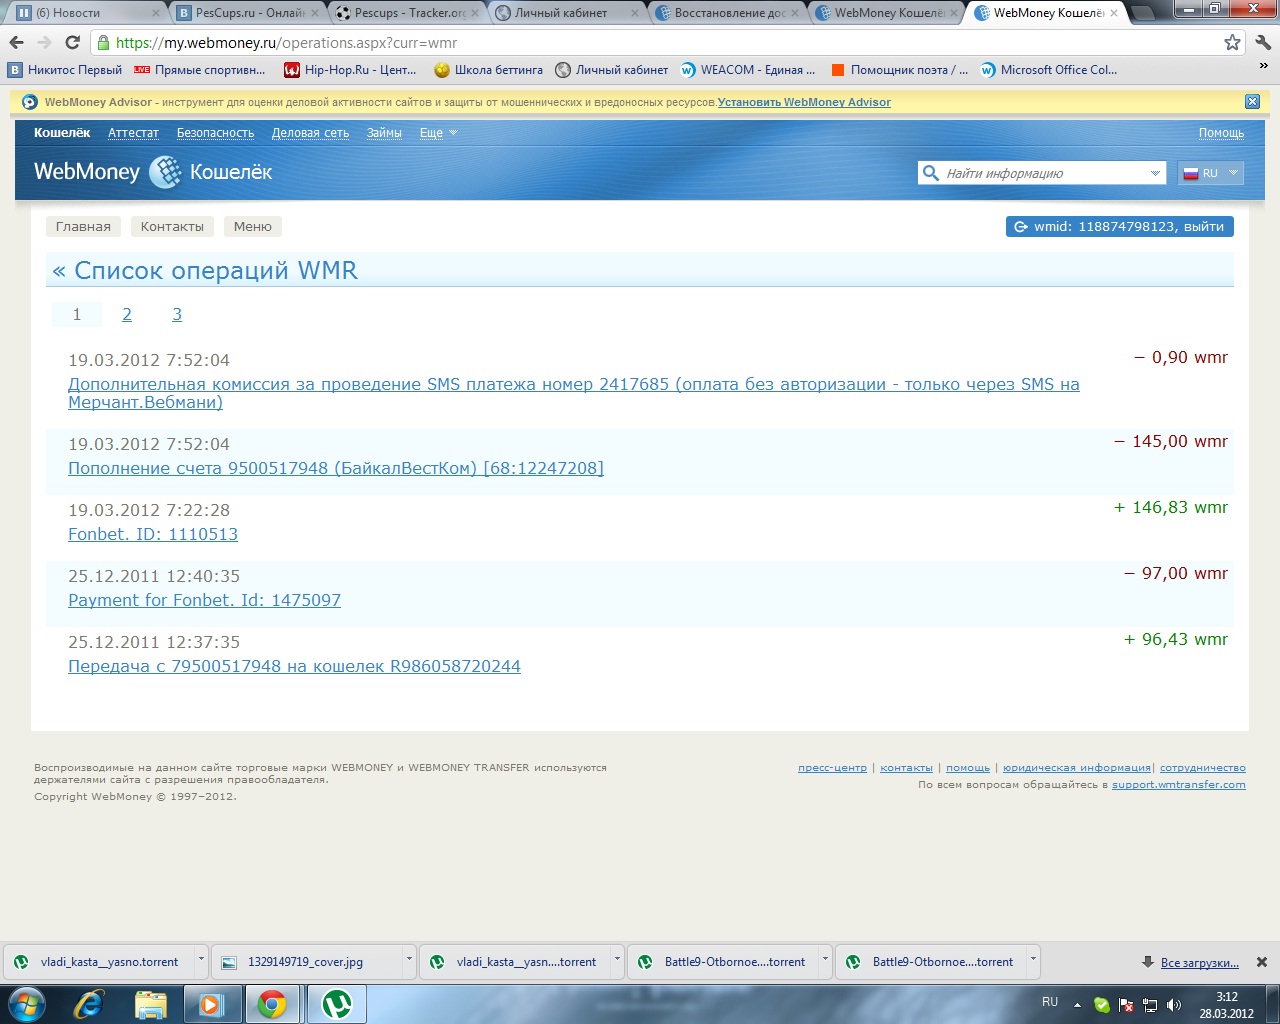Click the Установить WebMoney Advisor link
This screenshot has width=1280, height=1024.
click(804, 102)
